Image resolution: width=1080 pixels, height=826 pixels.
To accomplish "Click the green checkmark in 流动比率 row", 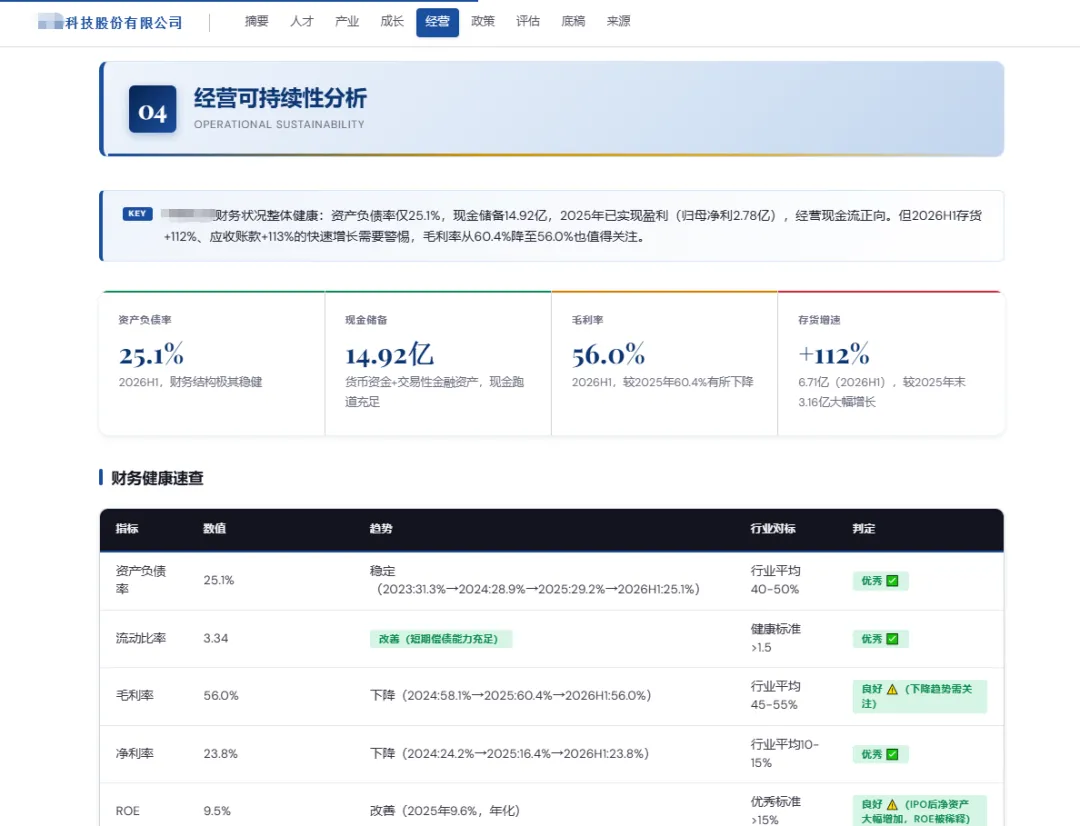I will click(x=892, y=639).
